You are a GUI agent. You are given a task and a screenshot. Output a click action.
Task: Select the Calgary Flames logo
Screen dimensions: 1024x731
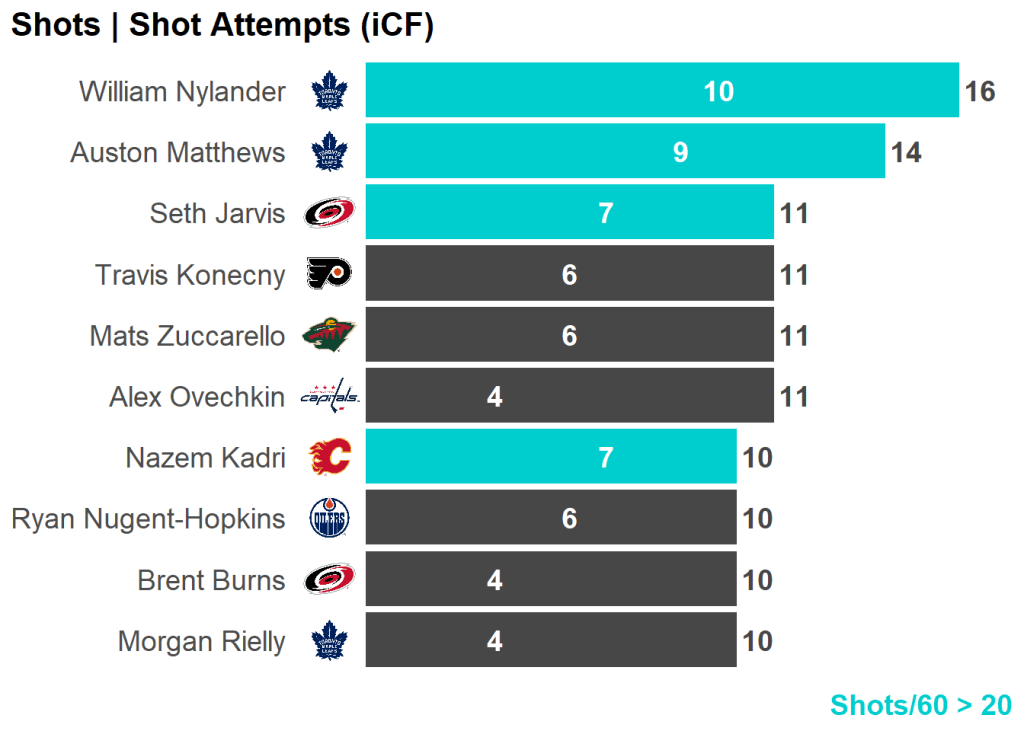[328, 458]
